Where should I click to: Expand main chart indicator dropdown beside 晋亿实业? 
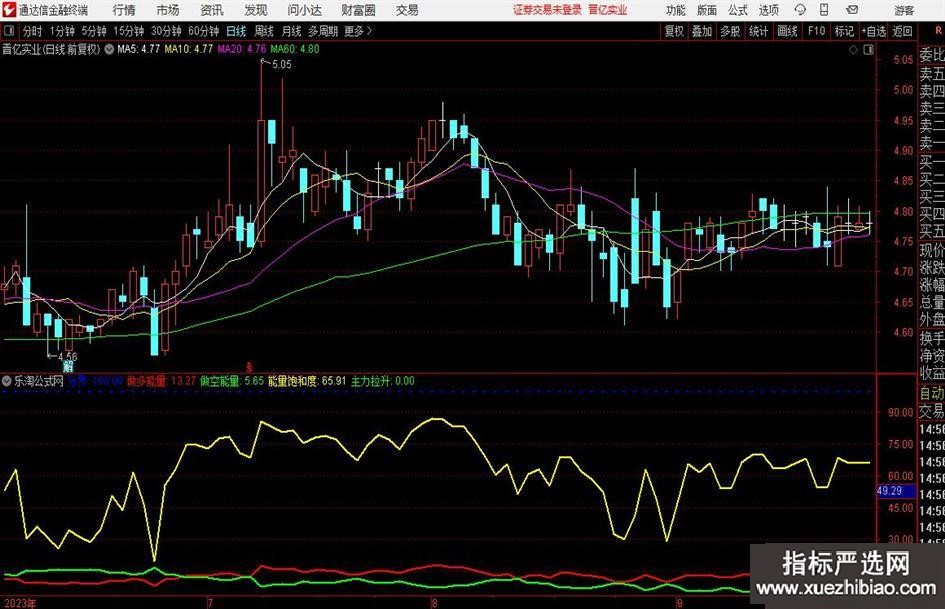(x=109, y=48)
